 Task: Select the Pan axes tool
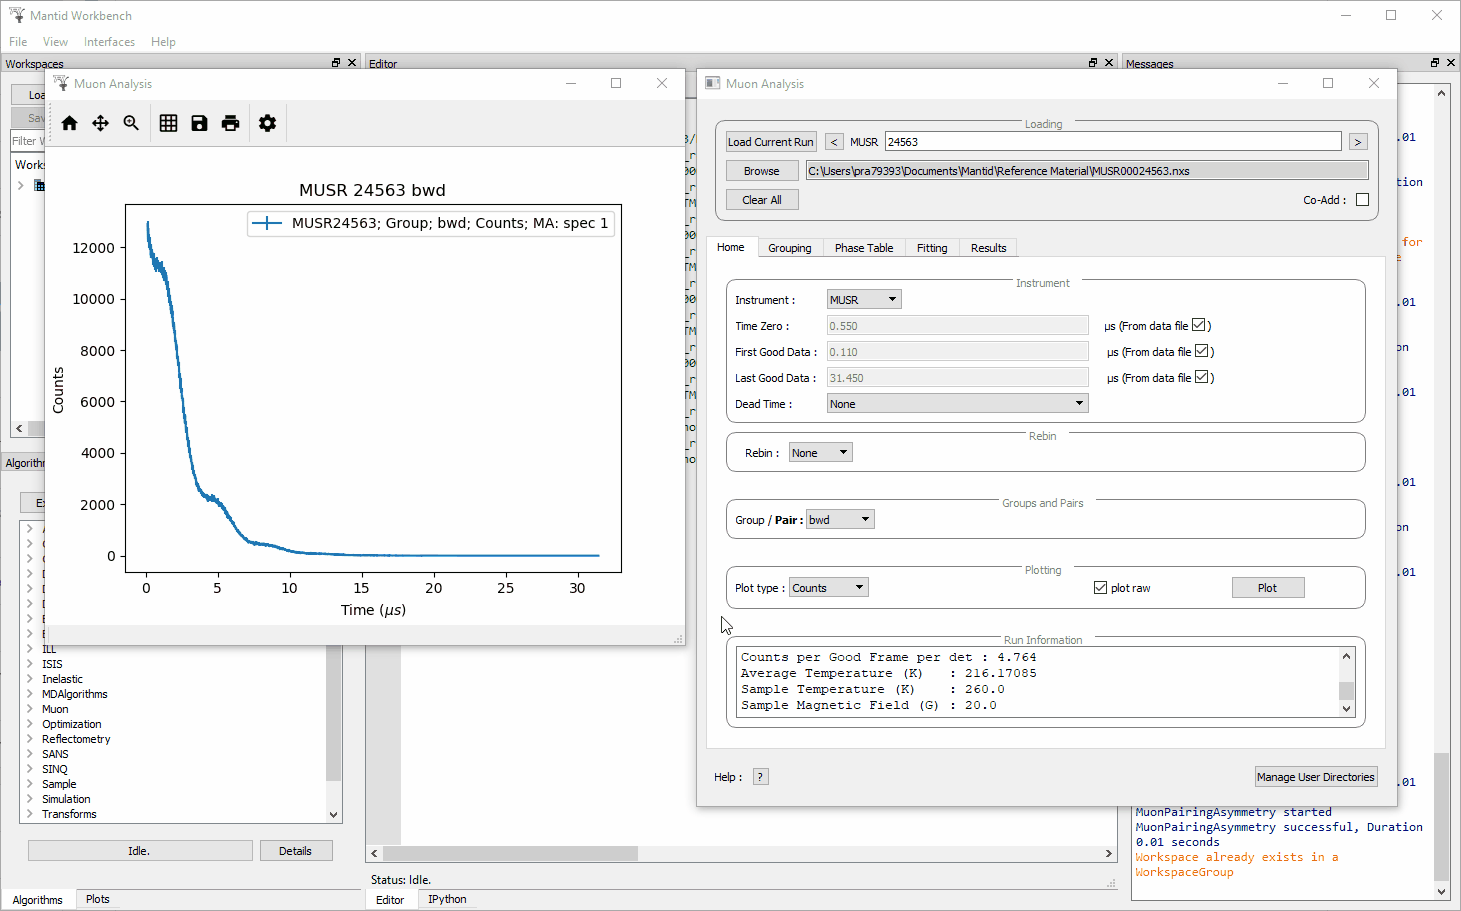tap(100, 123)
